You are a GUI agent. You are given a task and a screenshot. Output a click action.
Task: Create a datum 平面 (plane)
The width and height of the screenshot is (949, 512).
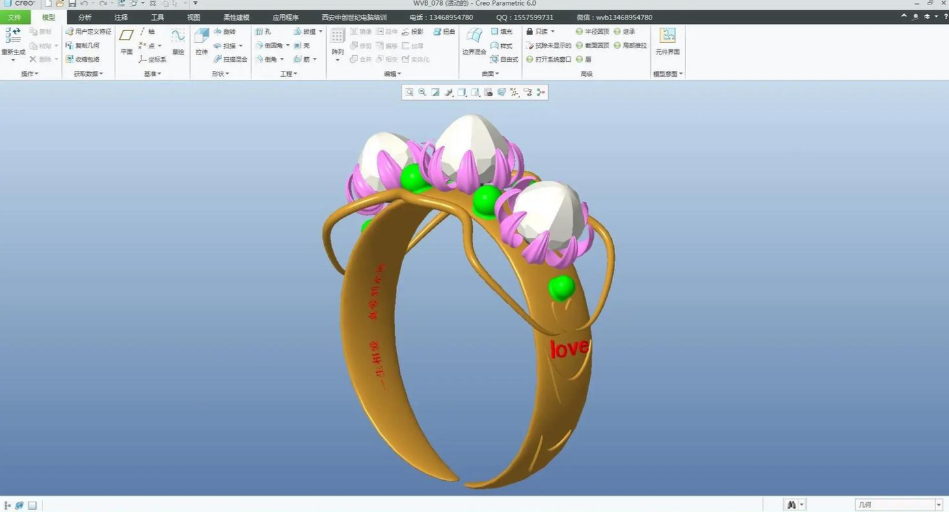[x=126, y=41]
